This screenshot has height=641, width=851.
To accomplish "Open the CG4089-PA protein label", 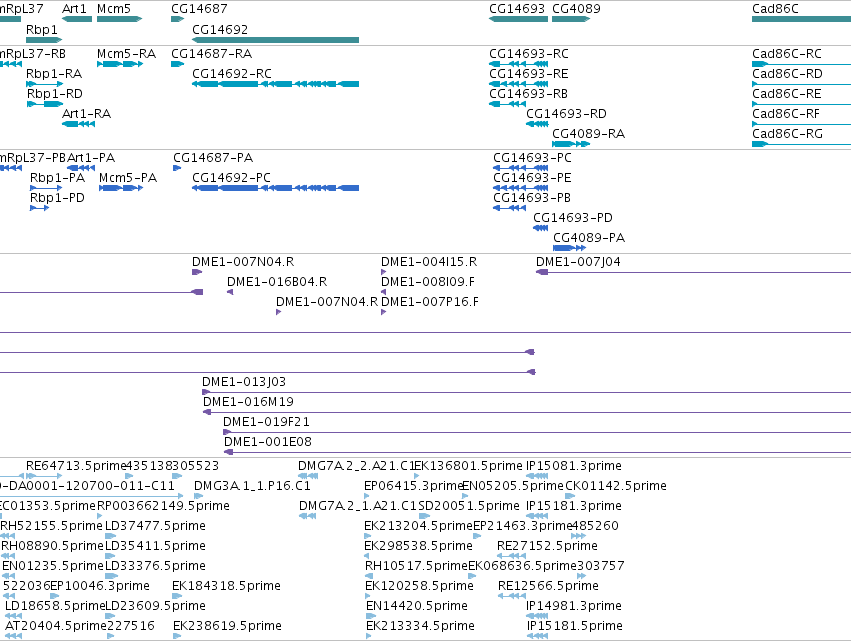I will (x=589, y=238).
